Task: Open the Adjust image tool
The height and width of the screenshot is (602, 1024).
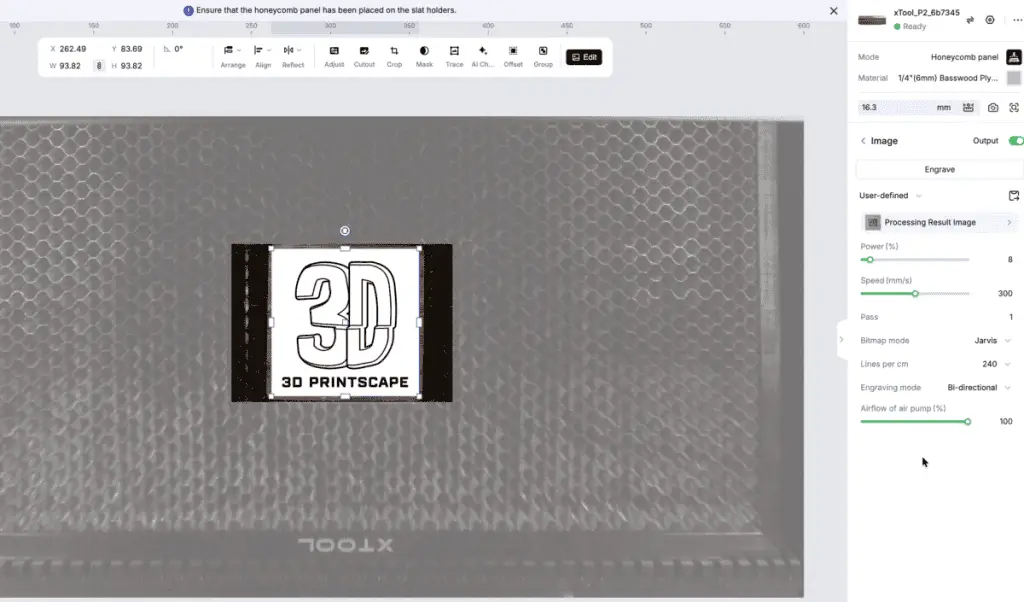Action: (334, 57)
